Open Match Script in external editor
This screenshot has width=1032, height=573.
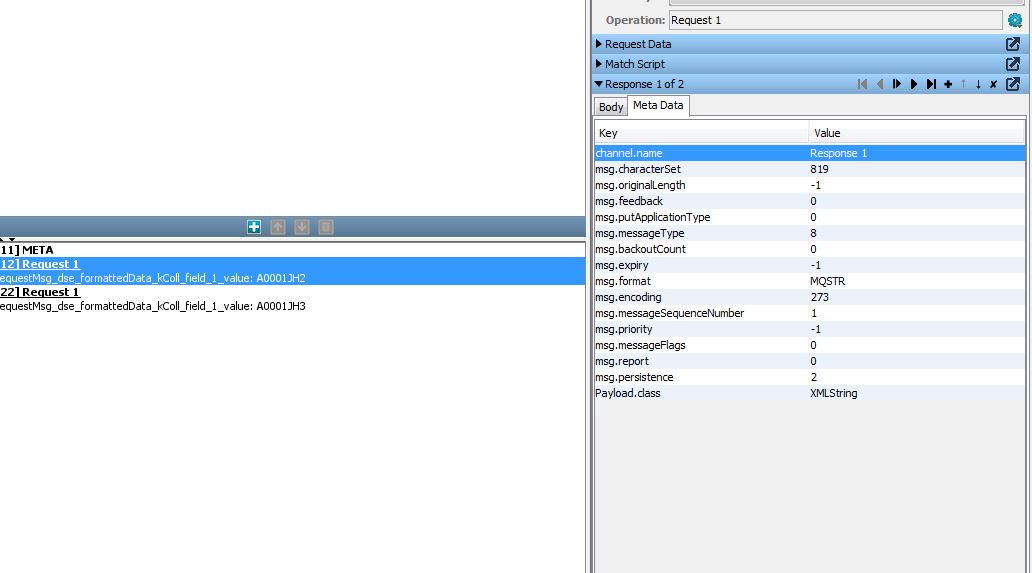pyautogui.click(x=1013, y=64)
